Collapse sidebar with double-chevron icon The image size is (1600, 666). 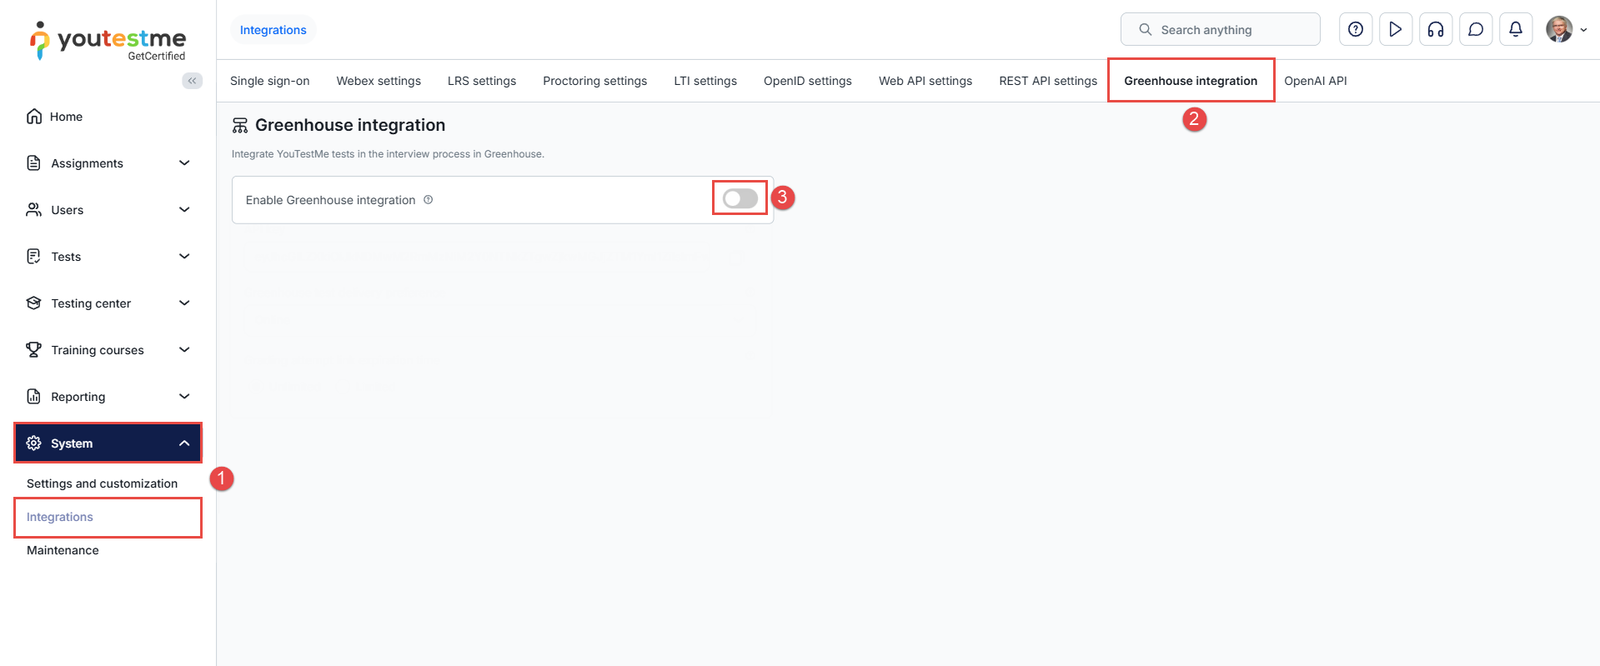(192, 81)
